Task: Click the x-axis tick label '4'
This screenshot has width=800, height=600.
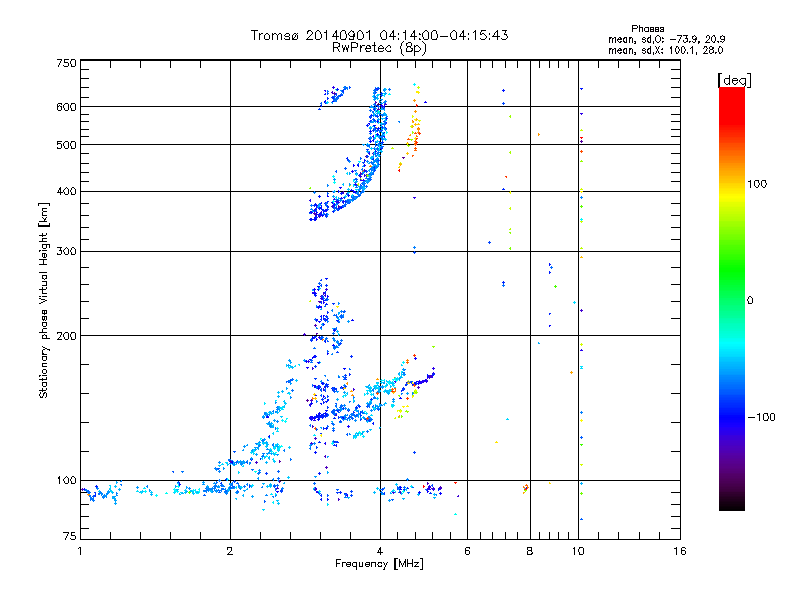Action: point(380,551)
